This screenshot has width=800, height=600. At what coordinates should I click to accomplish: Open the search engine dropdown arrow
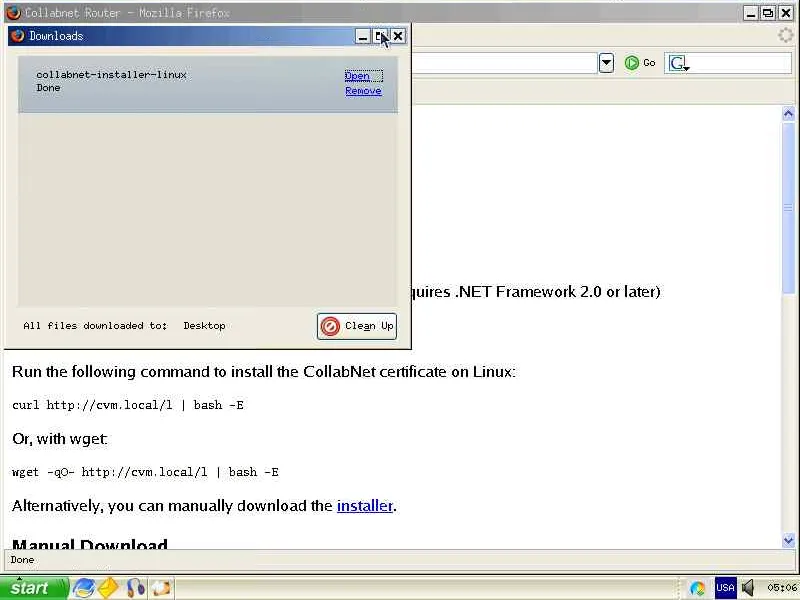687,68
